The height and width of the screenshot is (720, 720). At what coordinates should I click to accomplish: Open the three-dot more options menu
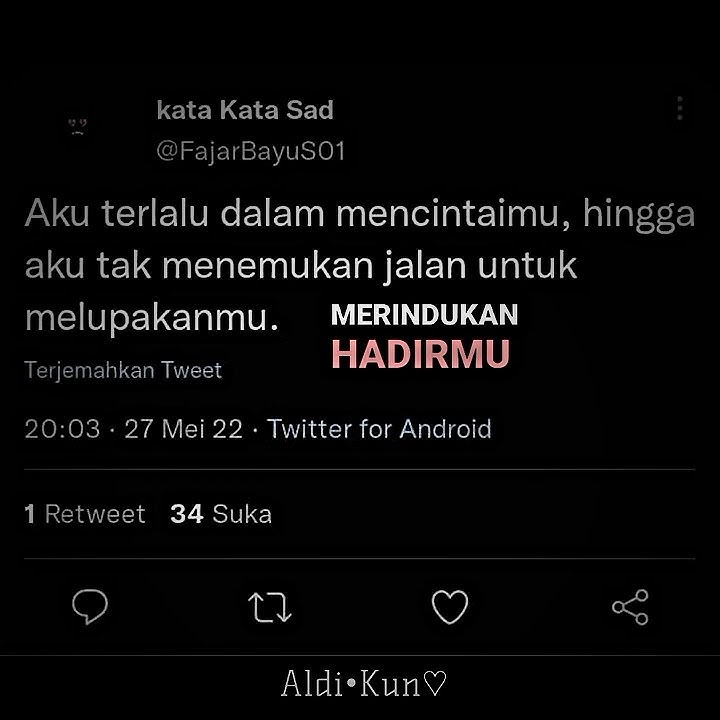tap(680, 108)
